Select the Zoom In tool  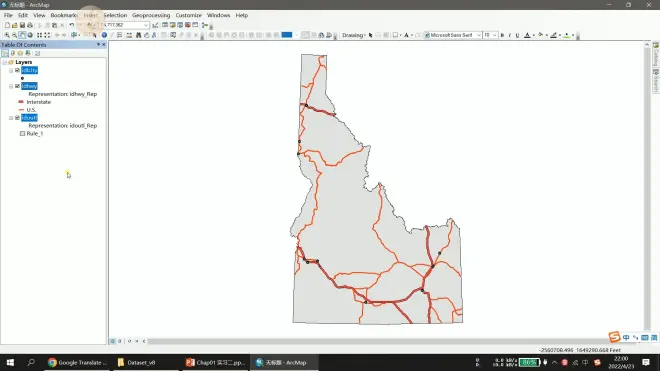[7, 35]
